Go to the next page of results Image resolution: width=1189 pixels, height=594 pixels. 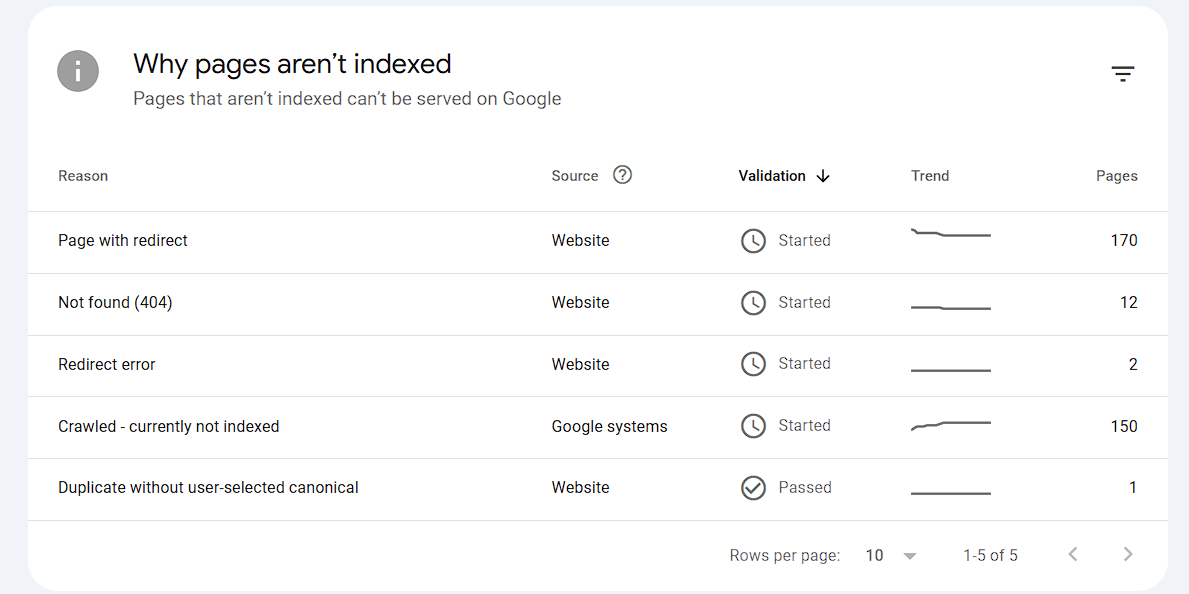pyautogui.click(x=1128, y=554)
